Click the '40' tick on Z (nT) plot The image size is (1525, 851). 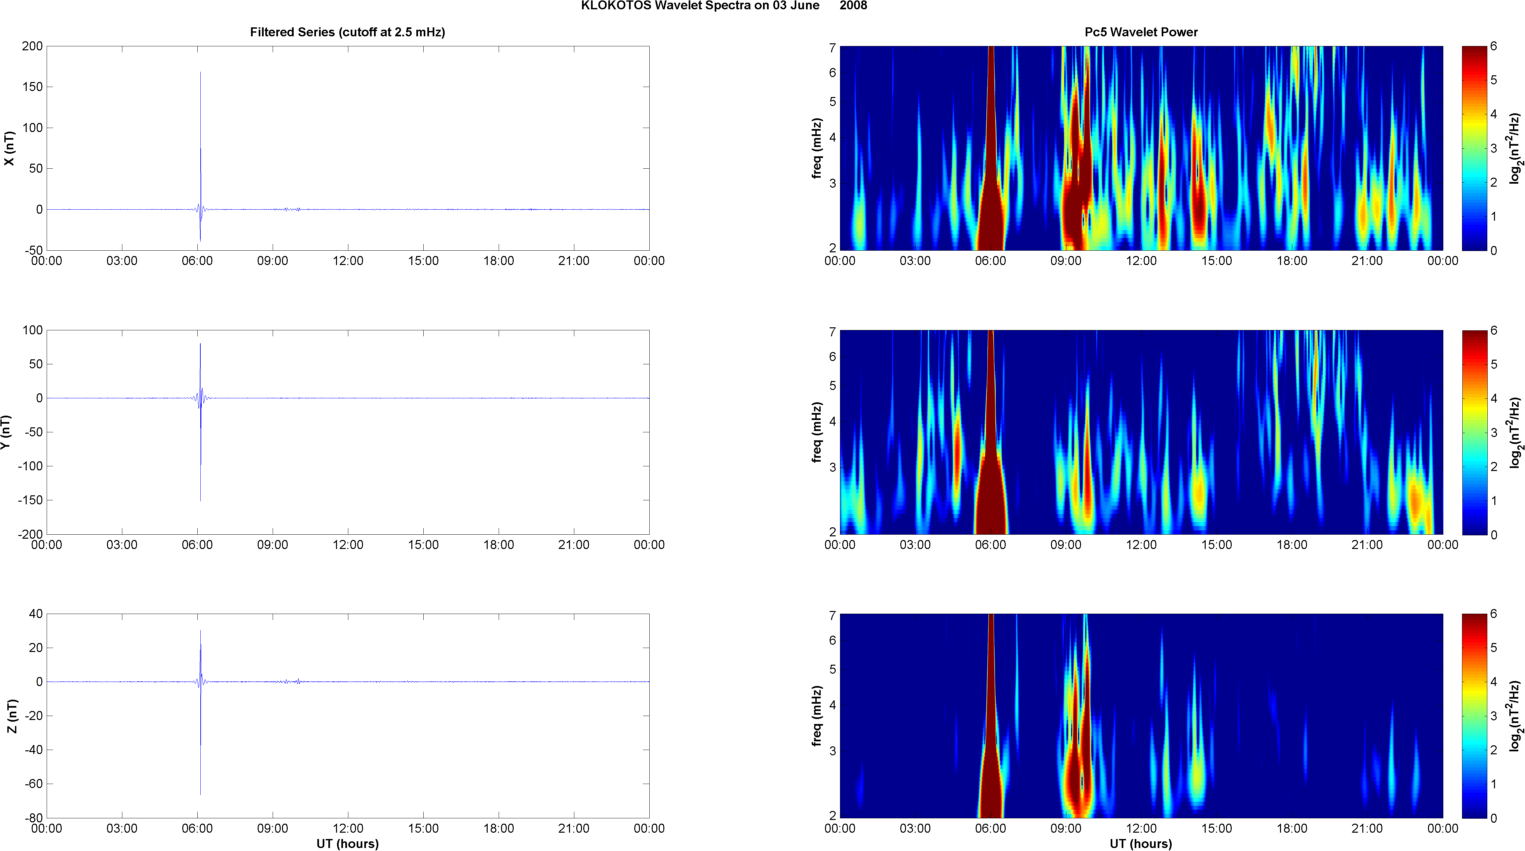click(36, 615)
